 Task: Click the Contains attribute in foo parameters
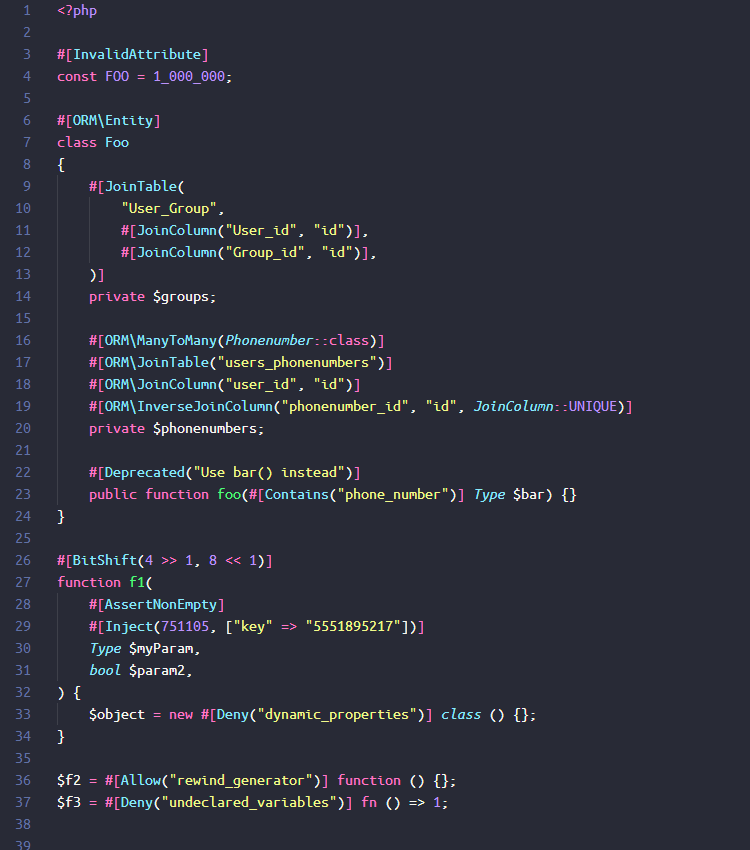tap(296, 494)
